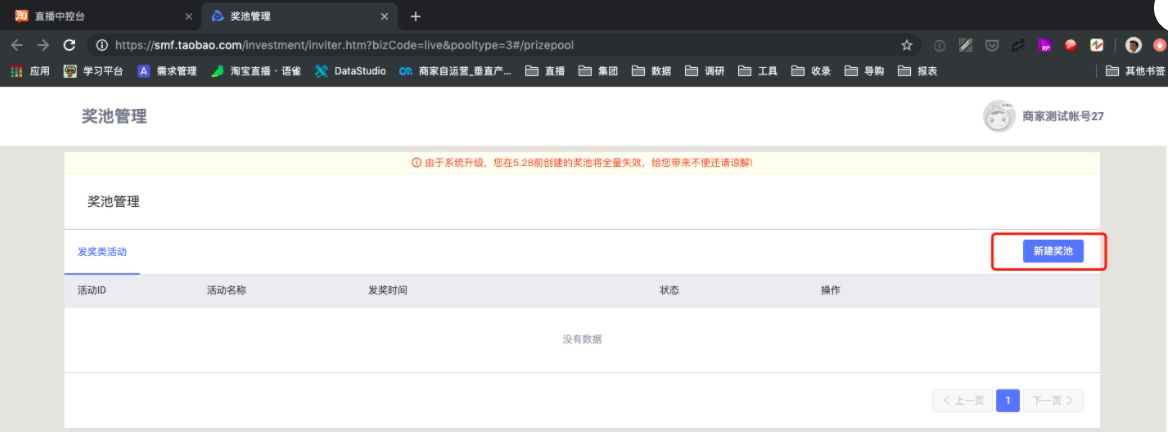Open the 报表 bookmarks folder
1168x432 pixels.
918,72
